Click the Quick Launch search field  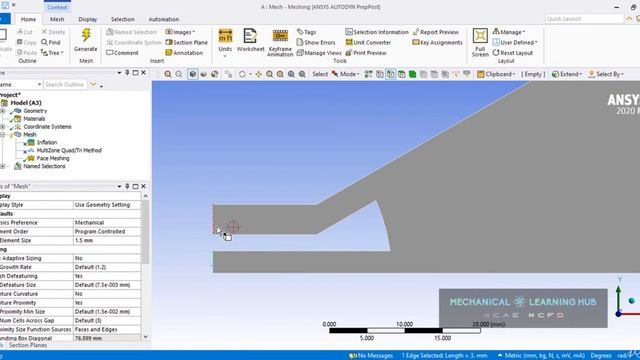coord(584,19)
